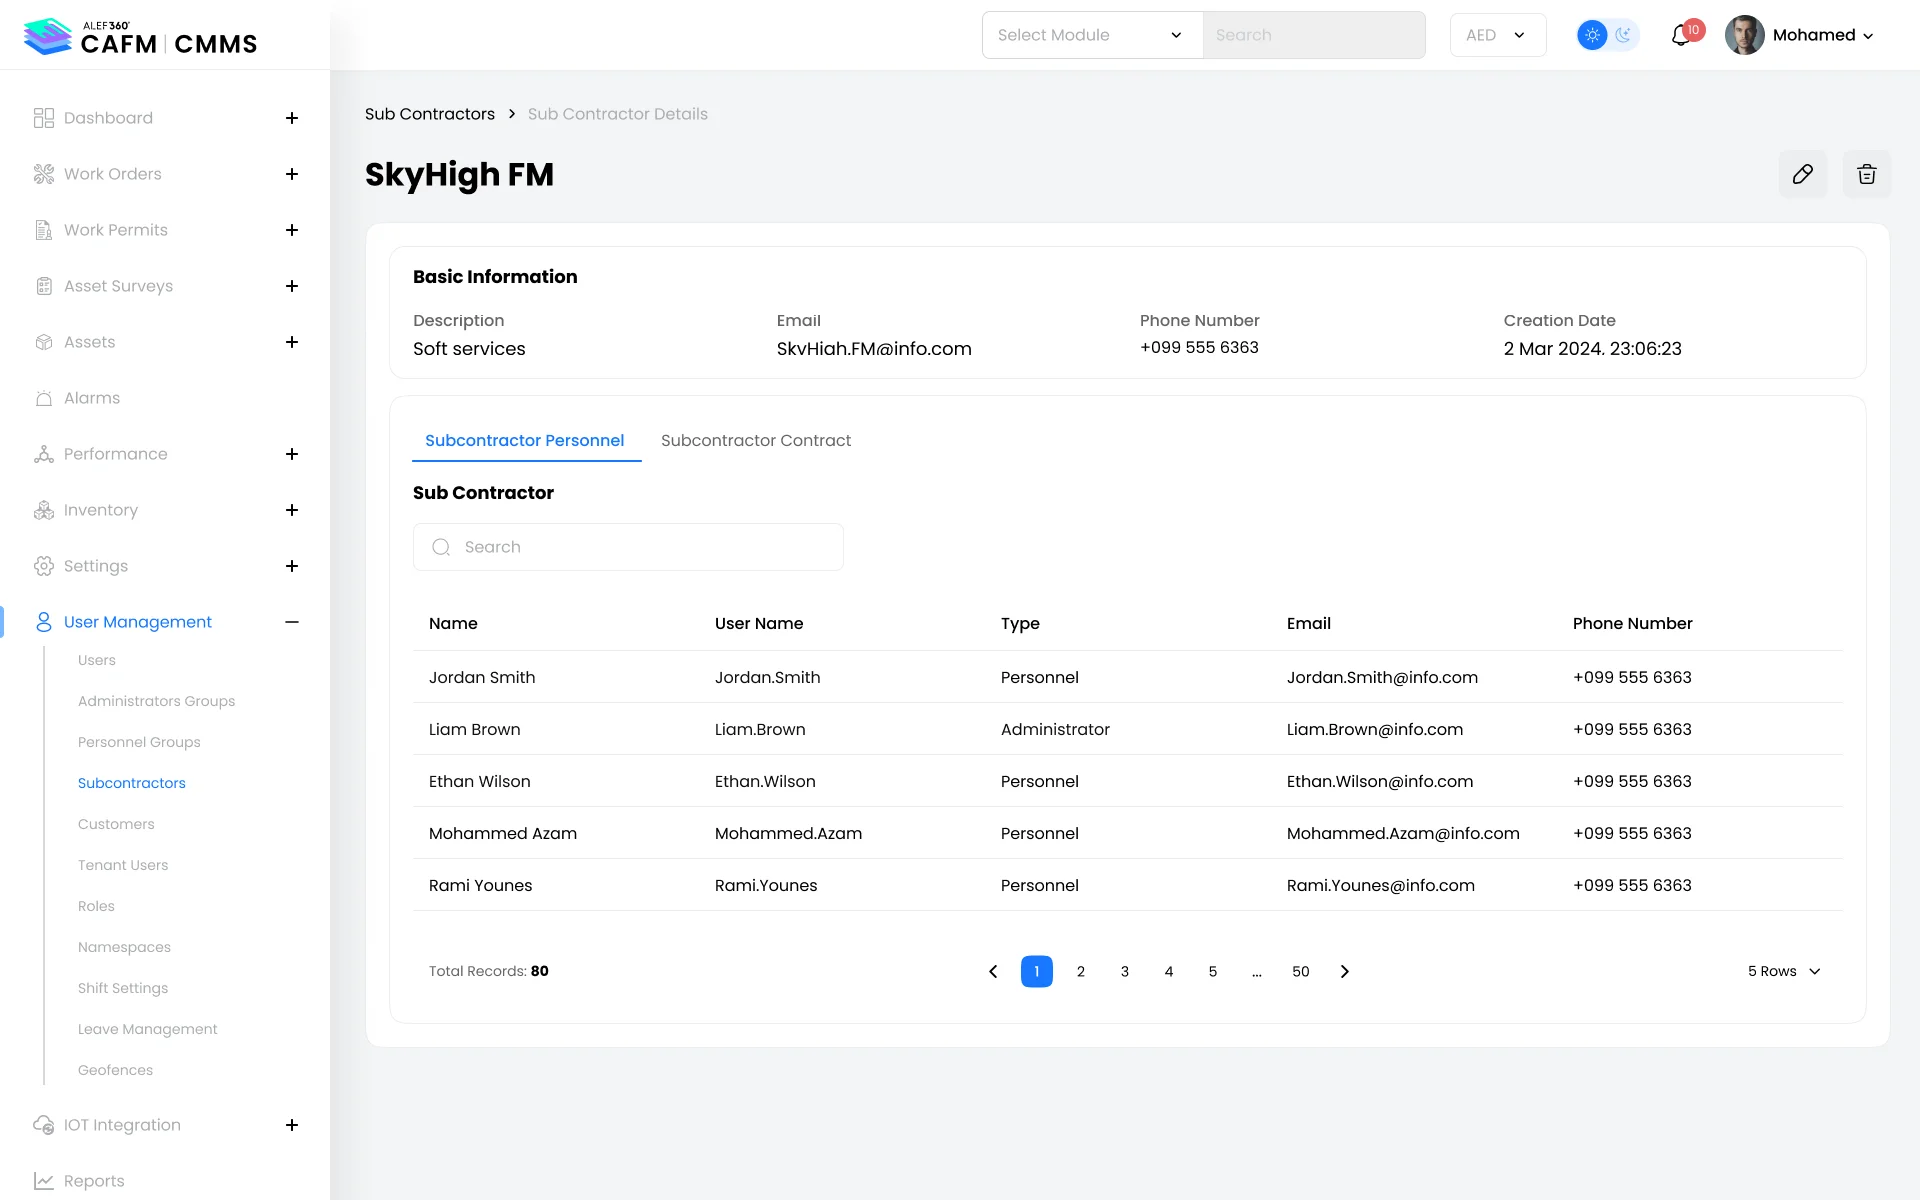This screenshot has width=1920, height=1200.
Task: Open Namespaces in the sidebar
Action: click(x=124, y=948)
